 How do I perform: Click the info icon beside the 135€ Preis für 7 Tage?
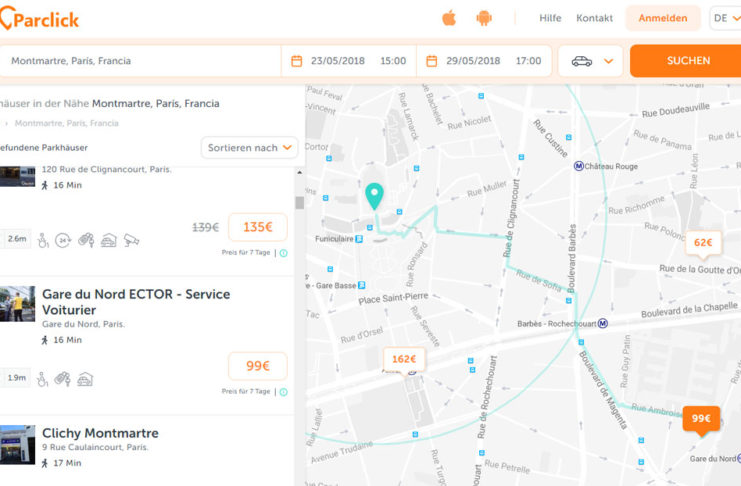pyautogui.click(x=284, y=253)
